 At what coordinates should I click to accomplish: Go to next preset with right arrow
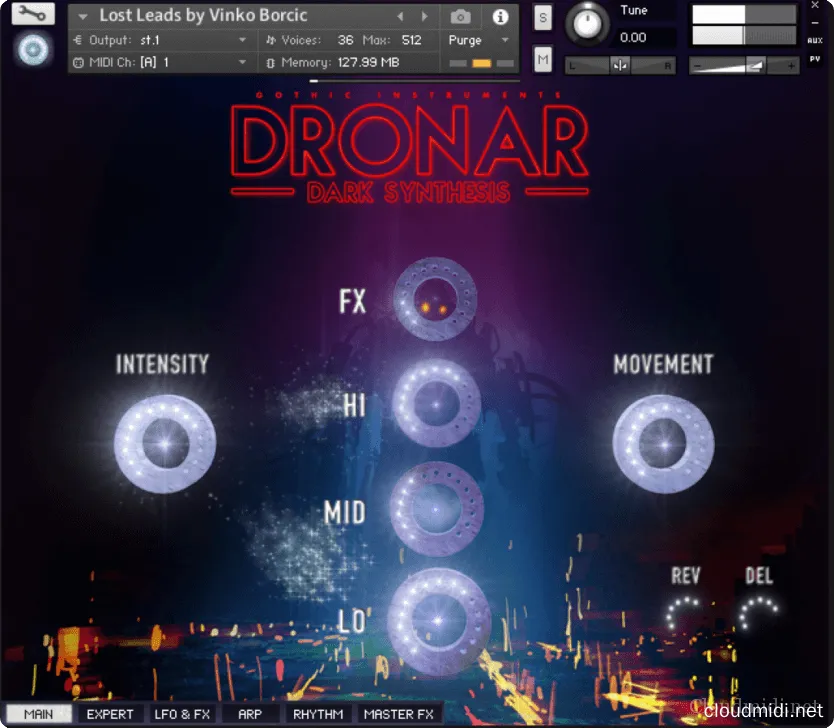coord(425,16)
